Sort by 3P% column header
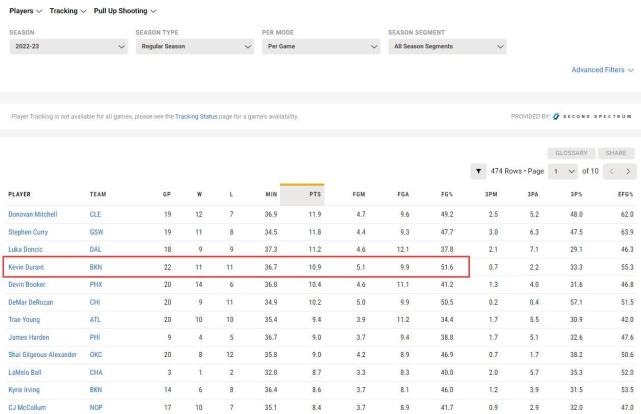The height and width of the screenshot is (414, 641). click(x=576, y=195)
